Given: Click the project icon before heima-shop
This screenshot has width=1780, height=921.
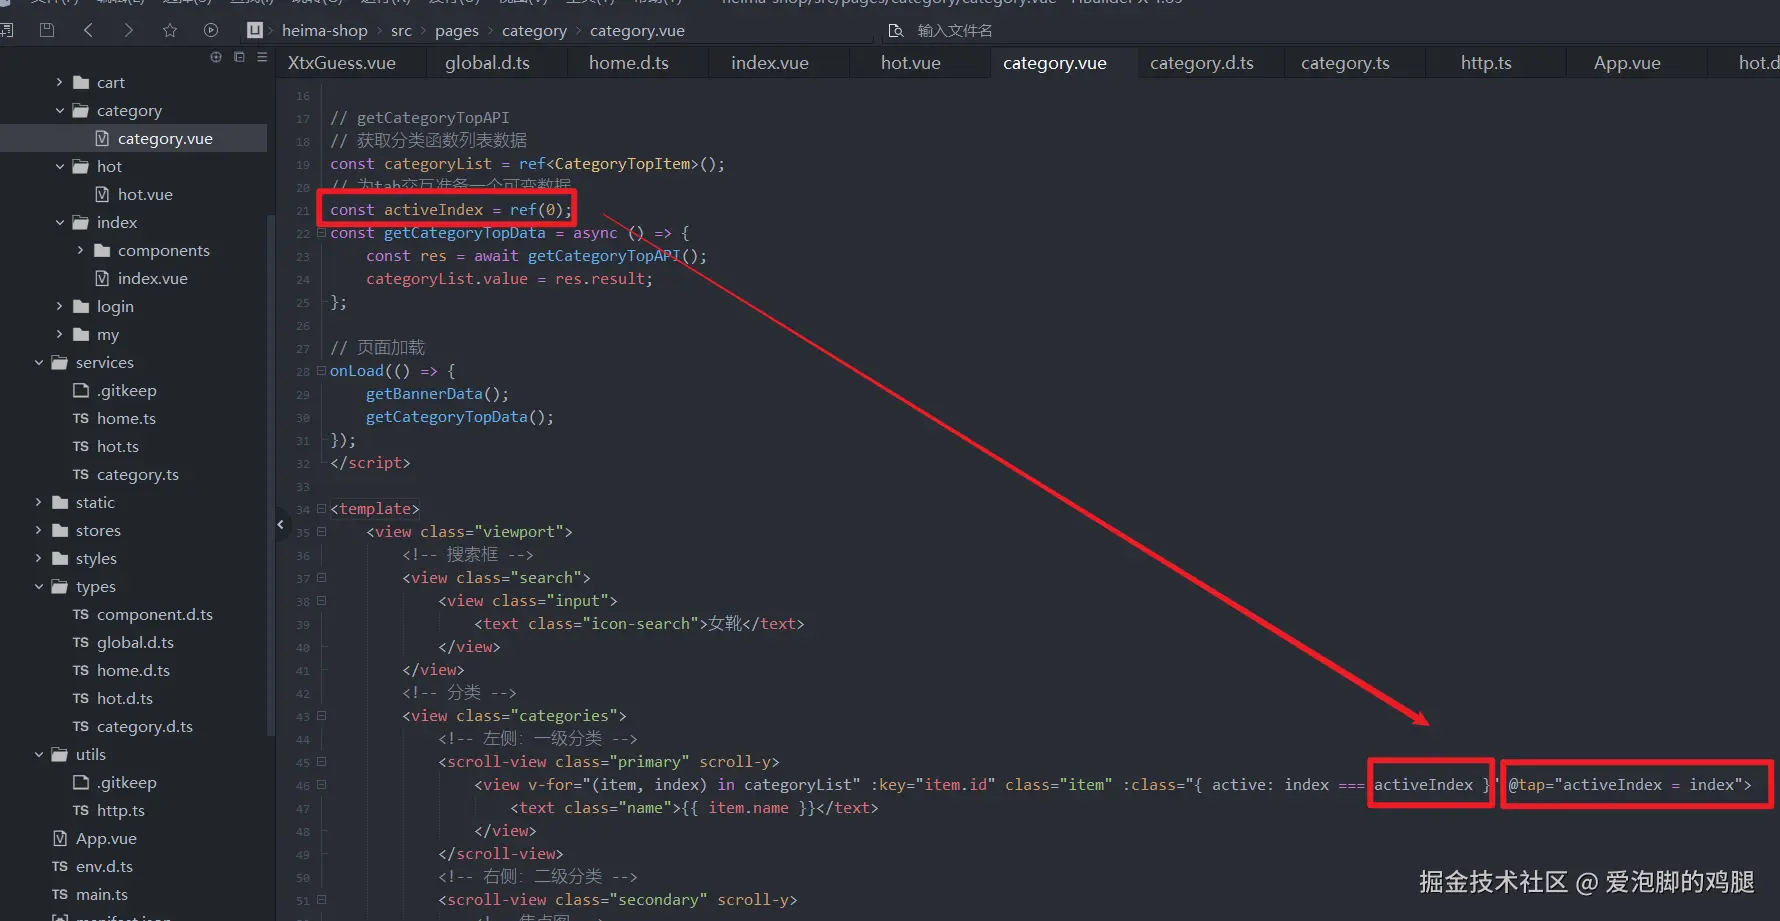Looking at the screenshot, I should point(255,30).
